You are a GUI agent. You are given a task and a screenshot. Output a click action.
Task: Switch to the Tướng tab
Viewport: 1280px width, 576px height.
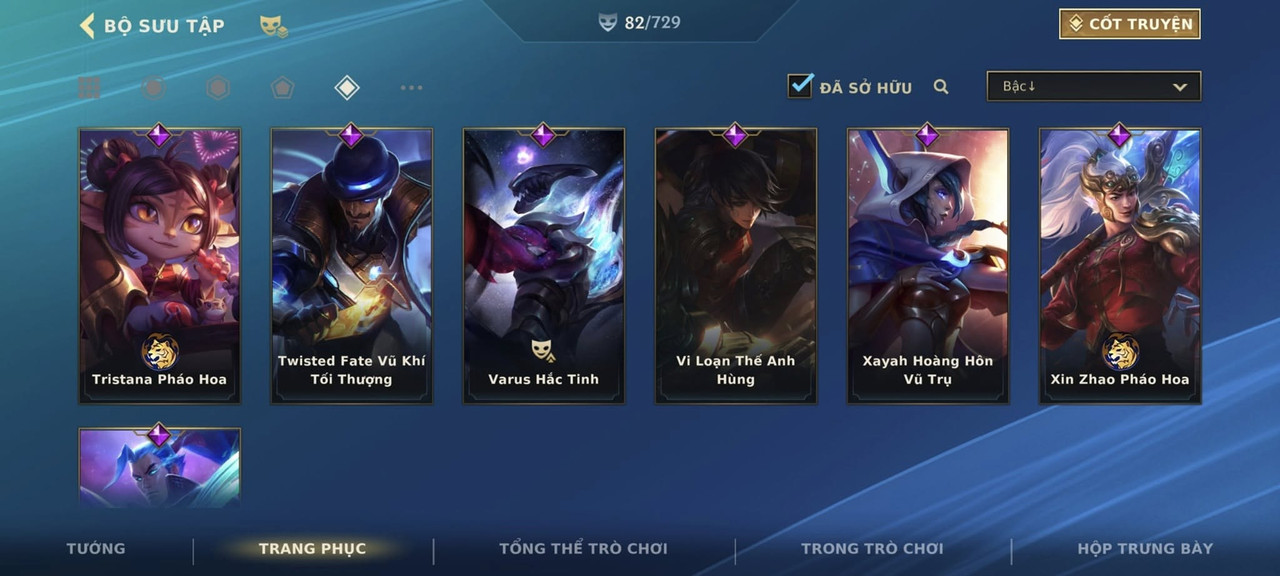coord(96,548)
